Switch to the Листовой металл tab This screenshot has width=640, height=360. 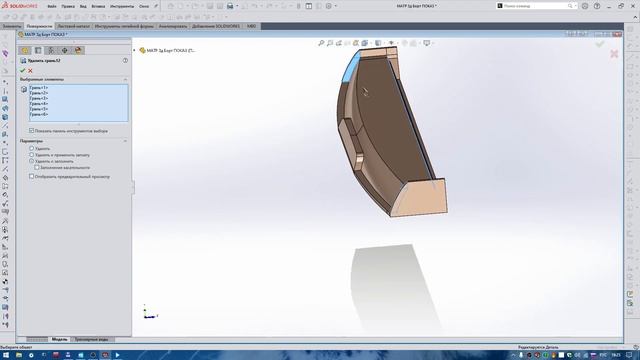pyautogui.click(x=73, y=26)
